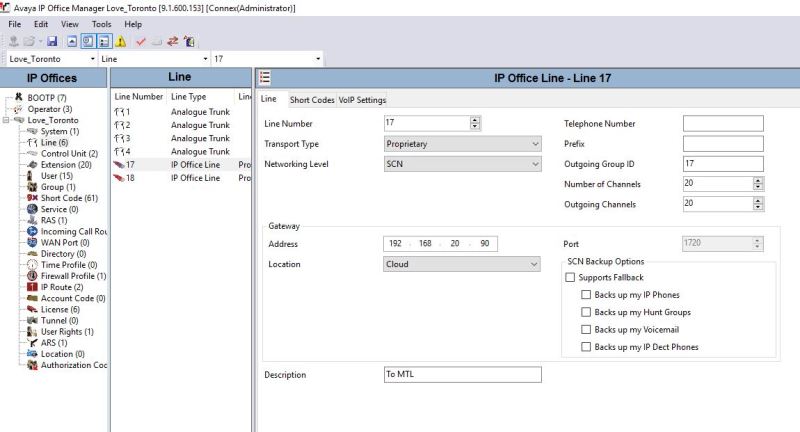This screenshot has width=800, height=432.
Task: Click the Telephone Number input field
Action: coord(723,123)
